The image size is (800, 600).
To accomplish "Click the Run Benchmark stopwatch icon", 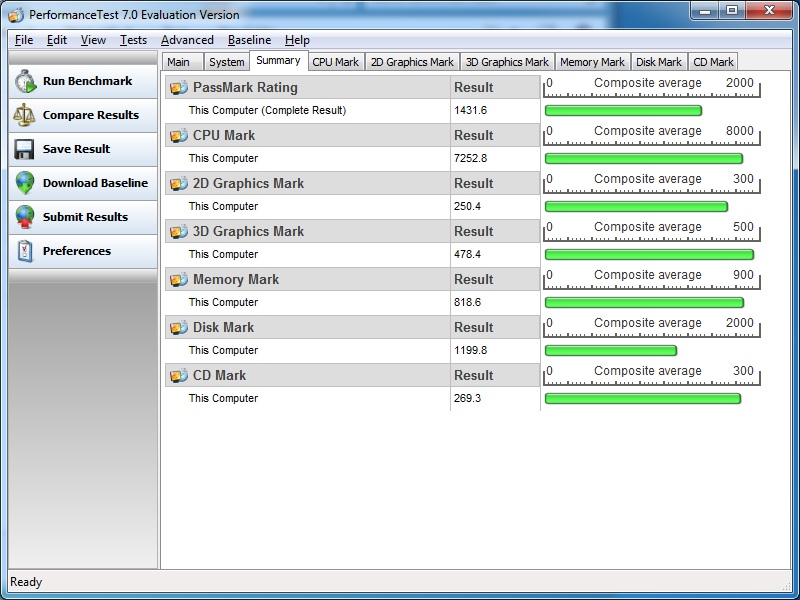I will coord(25,82).
